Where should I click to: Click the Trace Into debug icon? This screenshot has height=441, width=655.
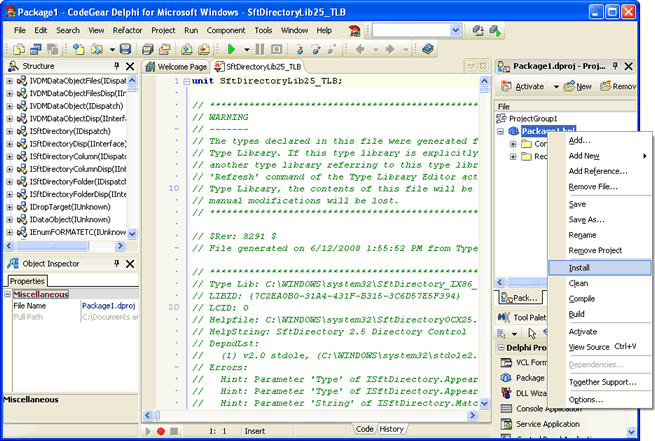300,49
